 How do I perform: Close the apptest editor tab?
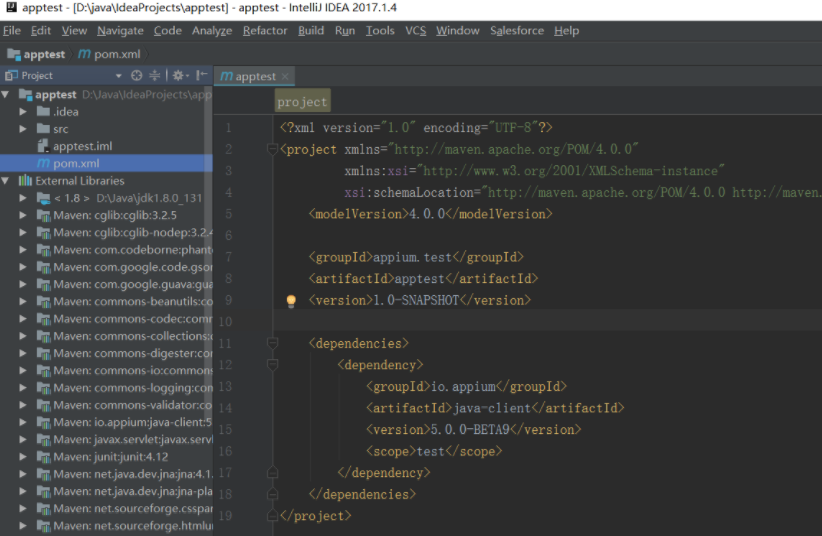pos(285,77)
